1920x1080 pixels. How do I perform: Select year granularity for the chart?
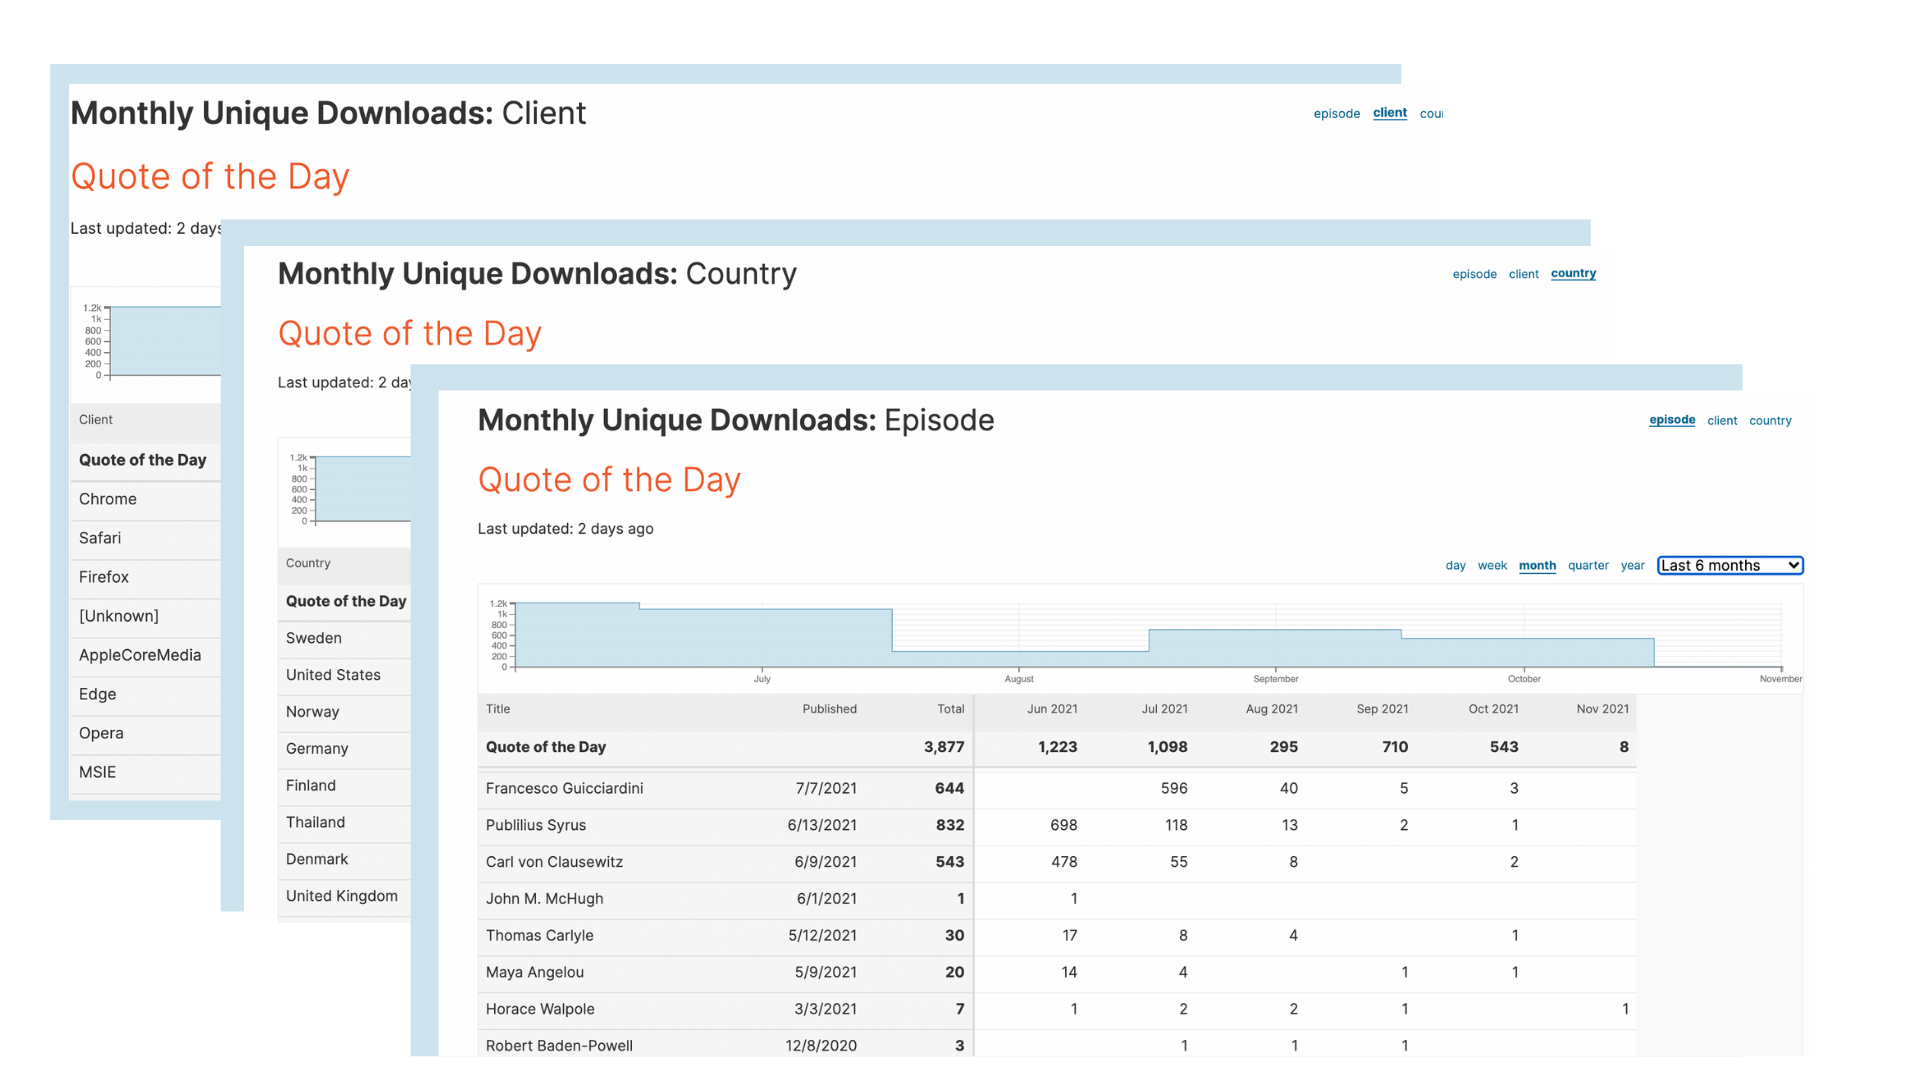click(1632, 565)
